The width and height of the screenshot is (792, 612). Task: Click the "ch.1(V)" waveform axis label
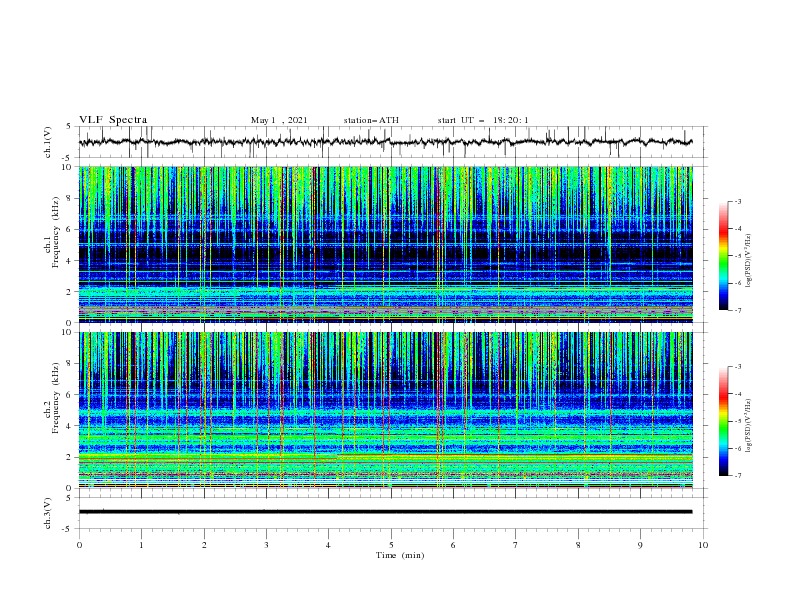[47, 142]
